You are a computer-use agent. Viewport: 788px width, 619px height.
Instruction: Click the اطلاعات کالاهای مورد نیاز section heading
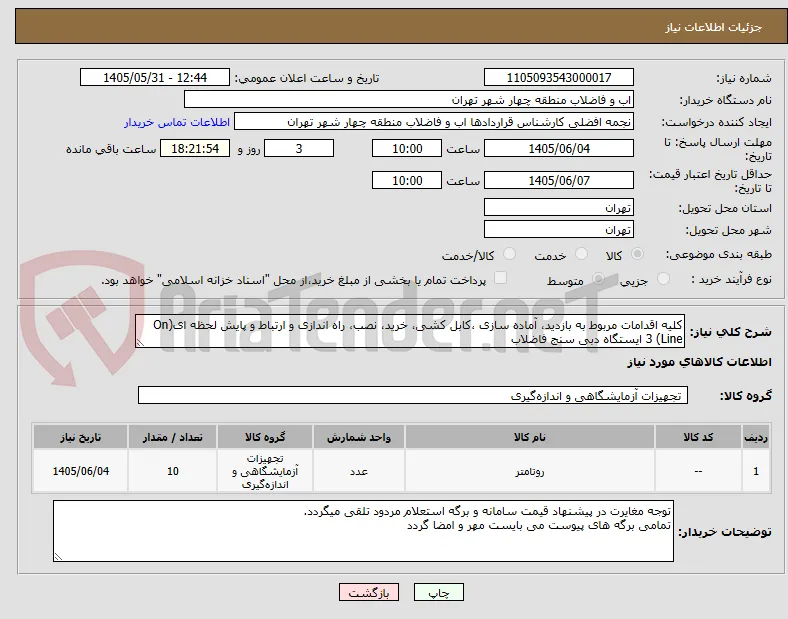[x=699, y=362]
